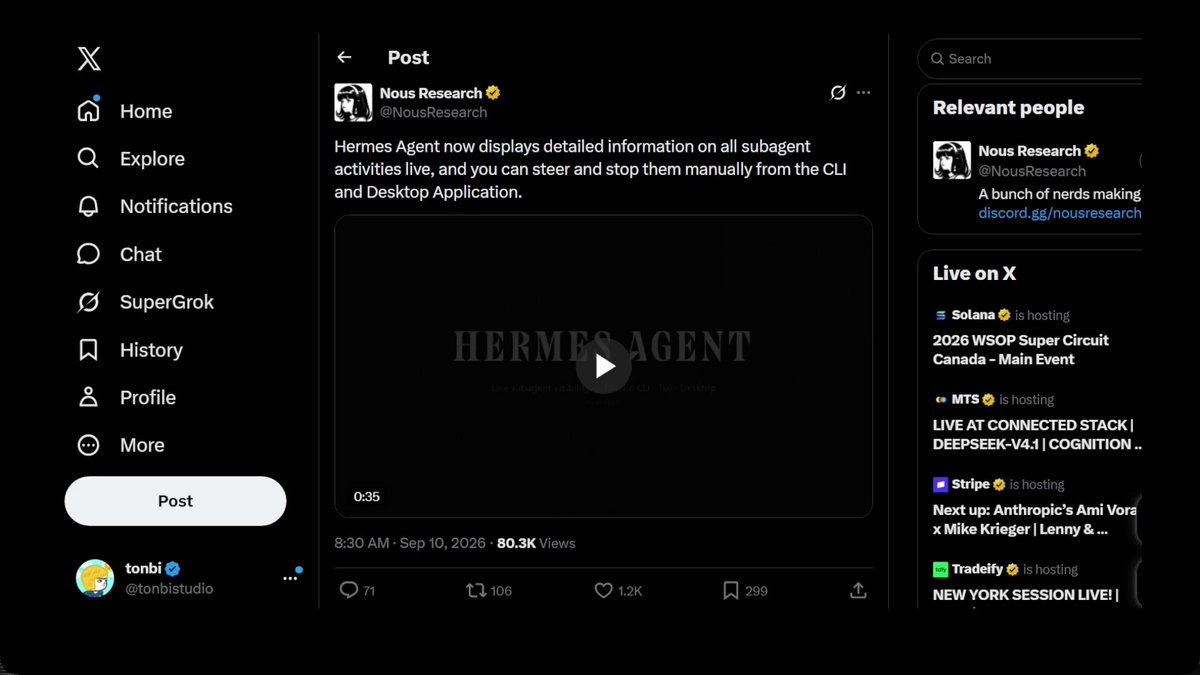This screenshot has width=1200, height=675.
Task: Click the Tradeify host icon
Action: [940, 569]
